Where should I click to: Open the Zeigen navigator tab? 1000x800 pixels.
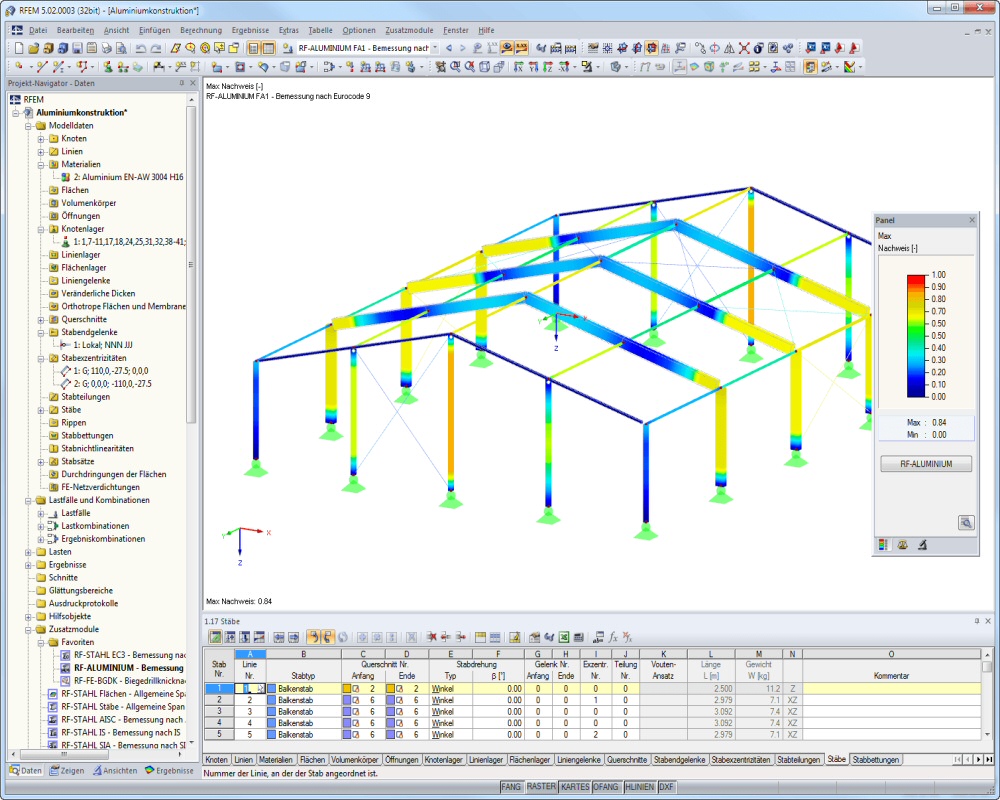(x=67, y=771)
